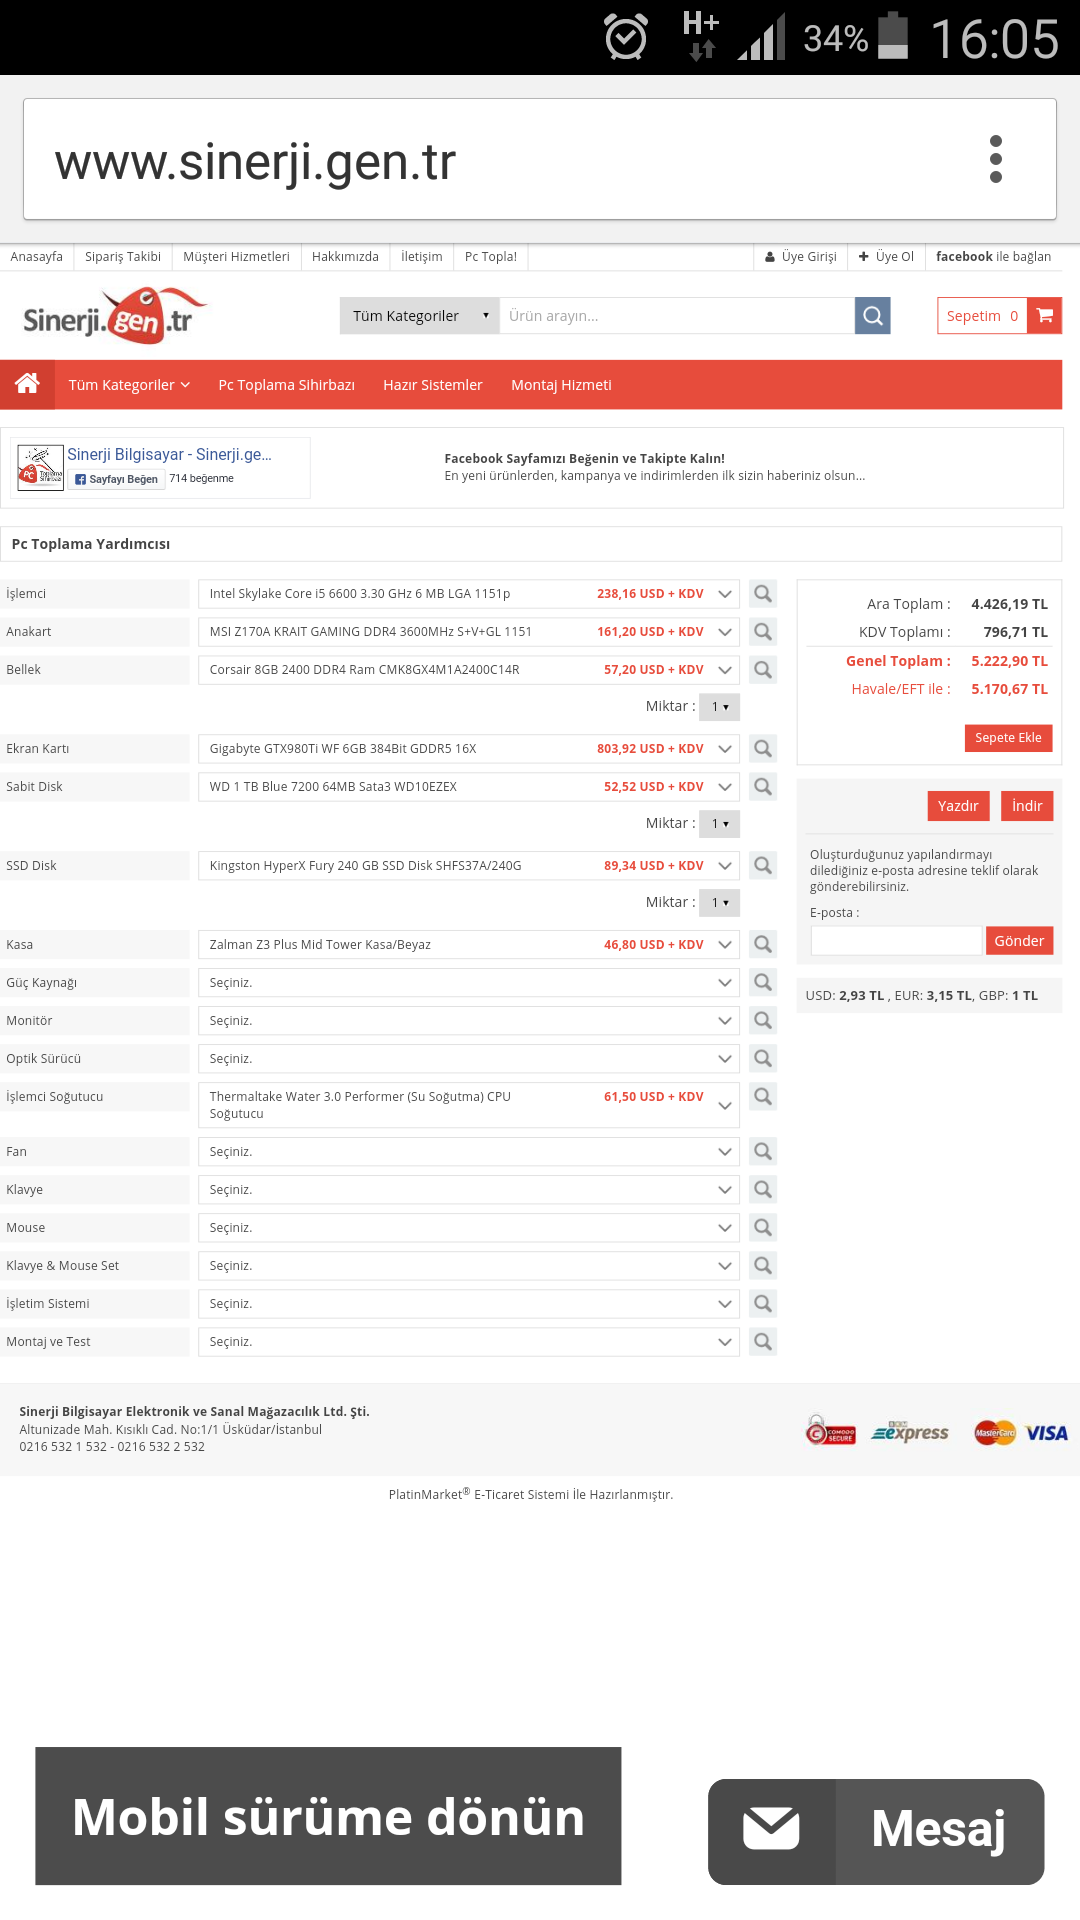Open the Bellek Miktar quantity dropdown
The image size is (1080, 1920).
719,707
